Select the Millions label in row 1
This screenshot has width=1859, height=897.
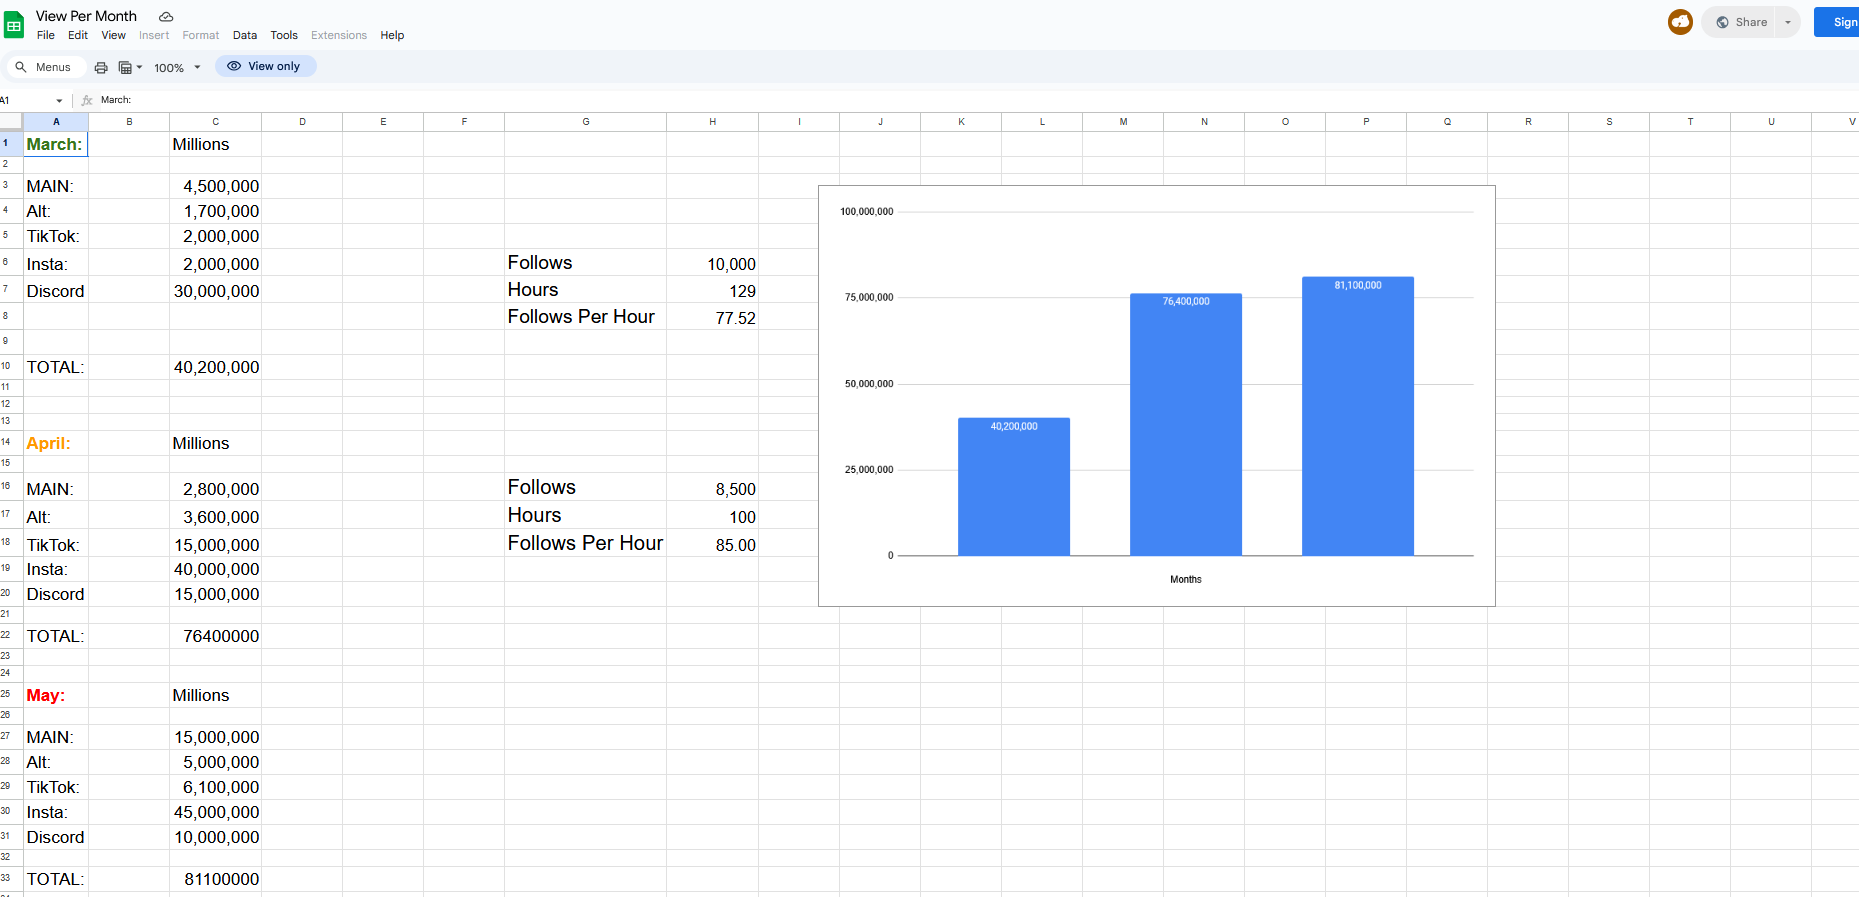click(x=216, y=144)
